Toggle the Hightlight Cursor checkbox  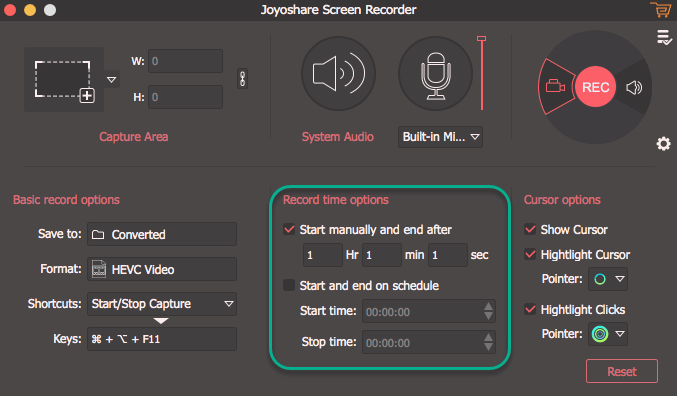click(x=530, y=254)
